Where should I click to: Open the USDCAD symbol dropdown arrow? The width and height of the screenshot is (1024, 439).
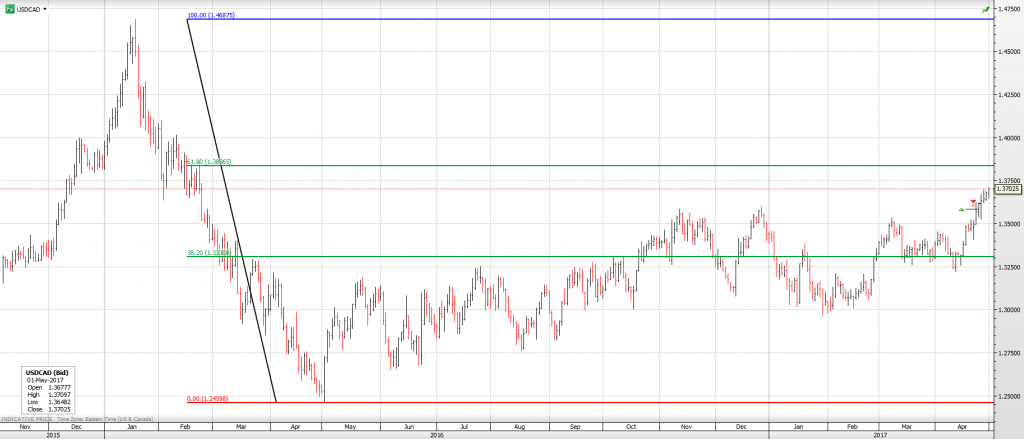pos(45,8)
